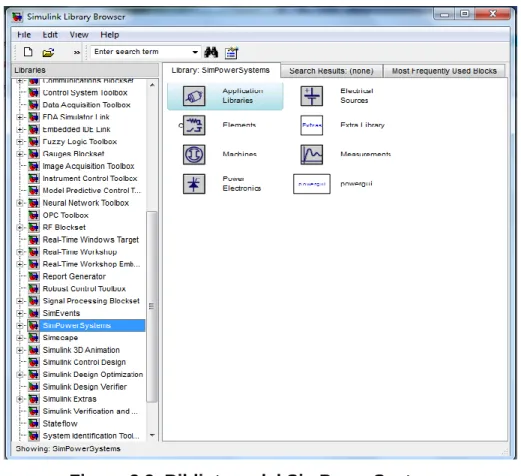Click the libraries tree vertical scrollbar thumb

point(152,307)
